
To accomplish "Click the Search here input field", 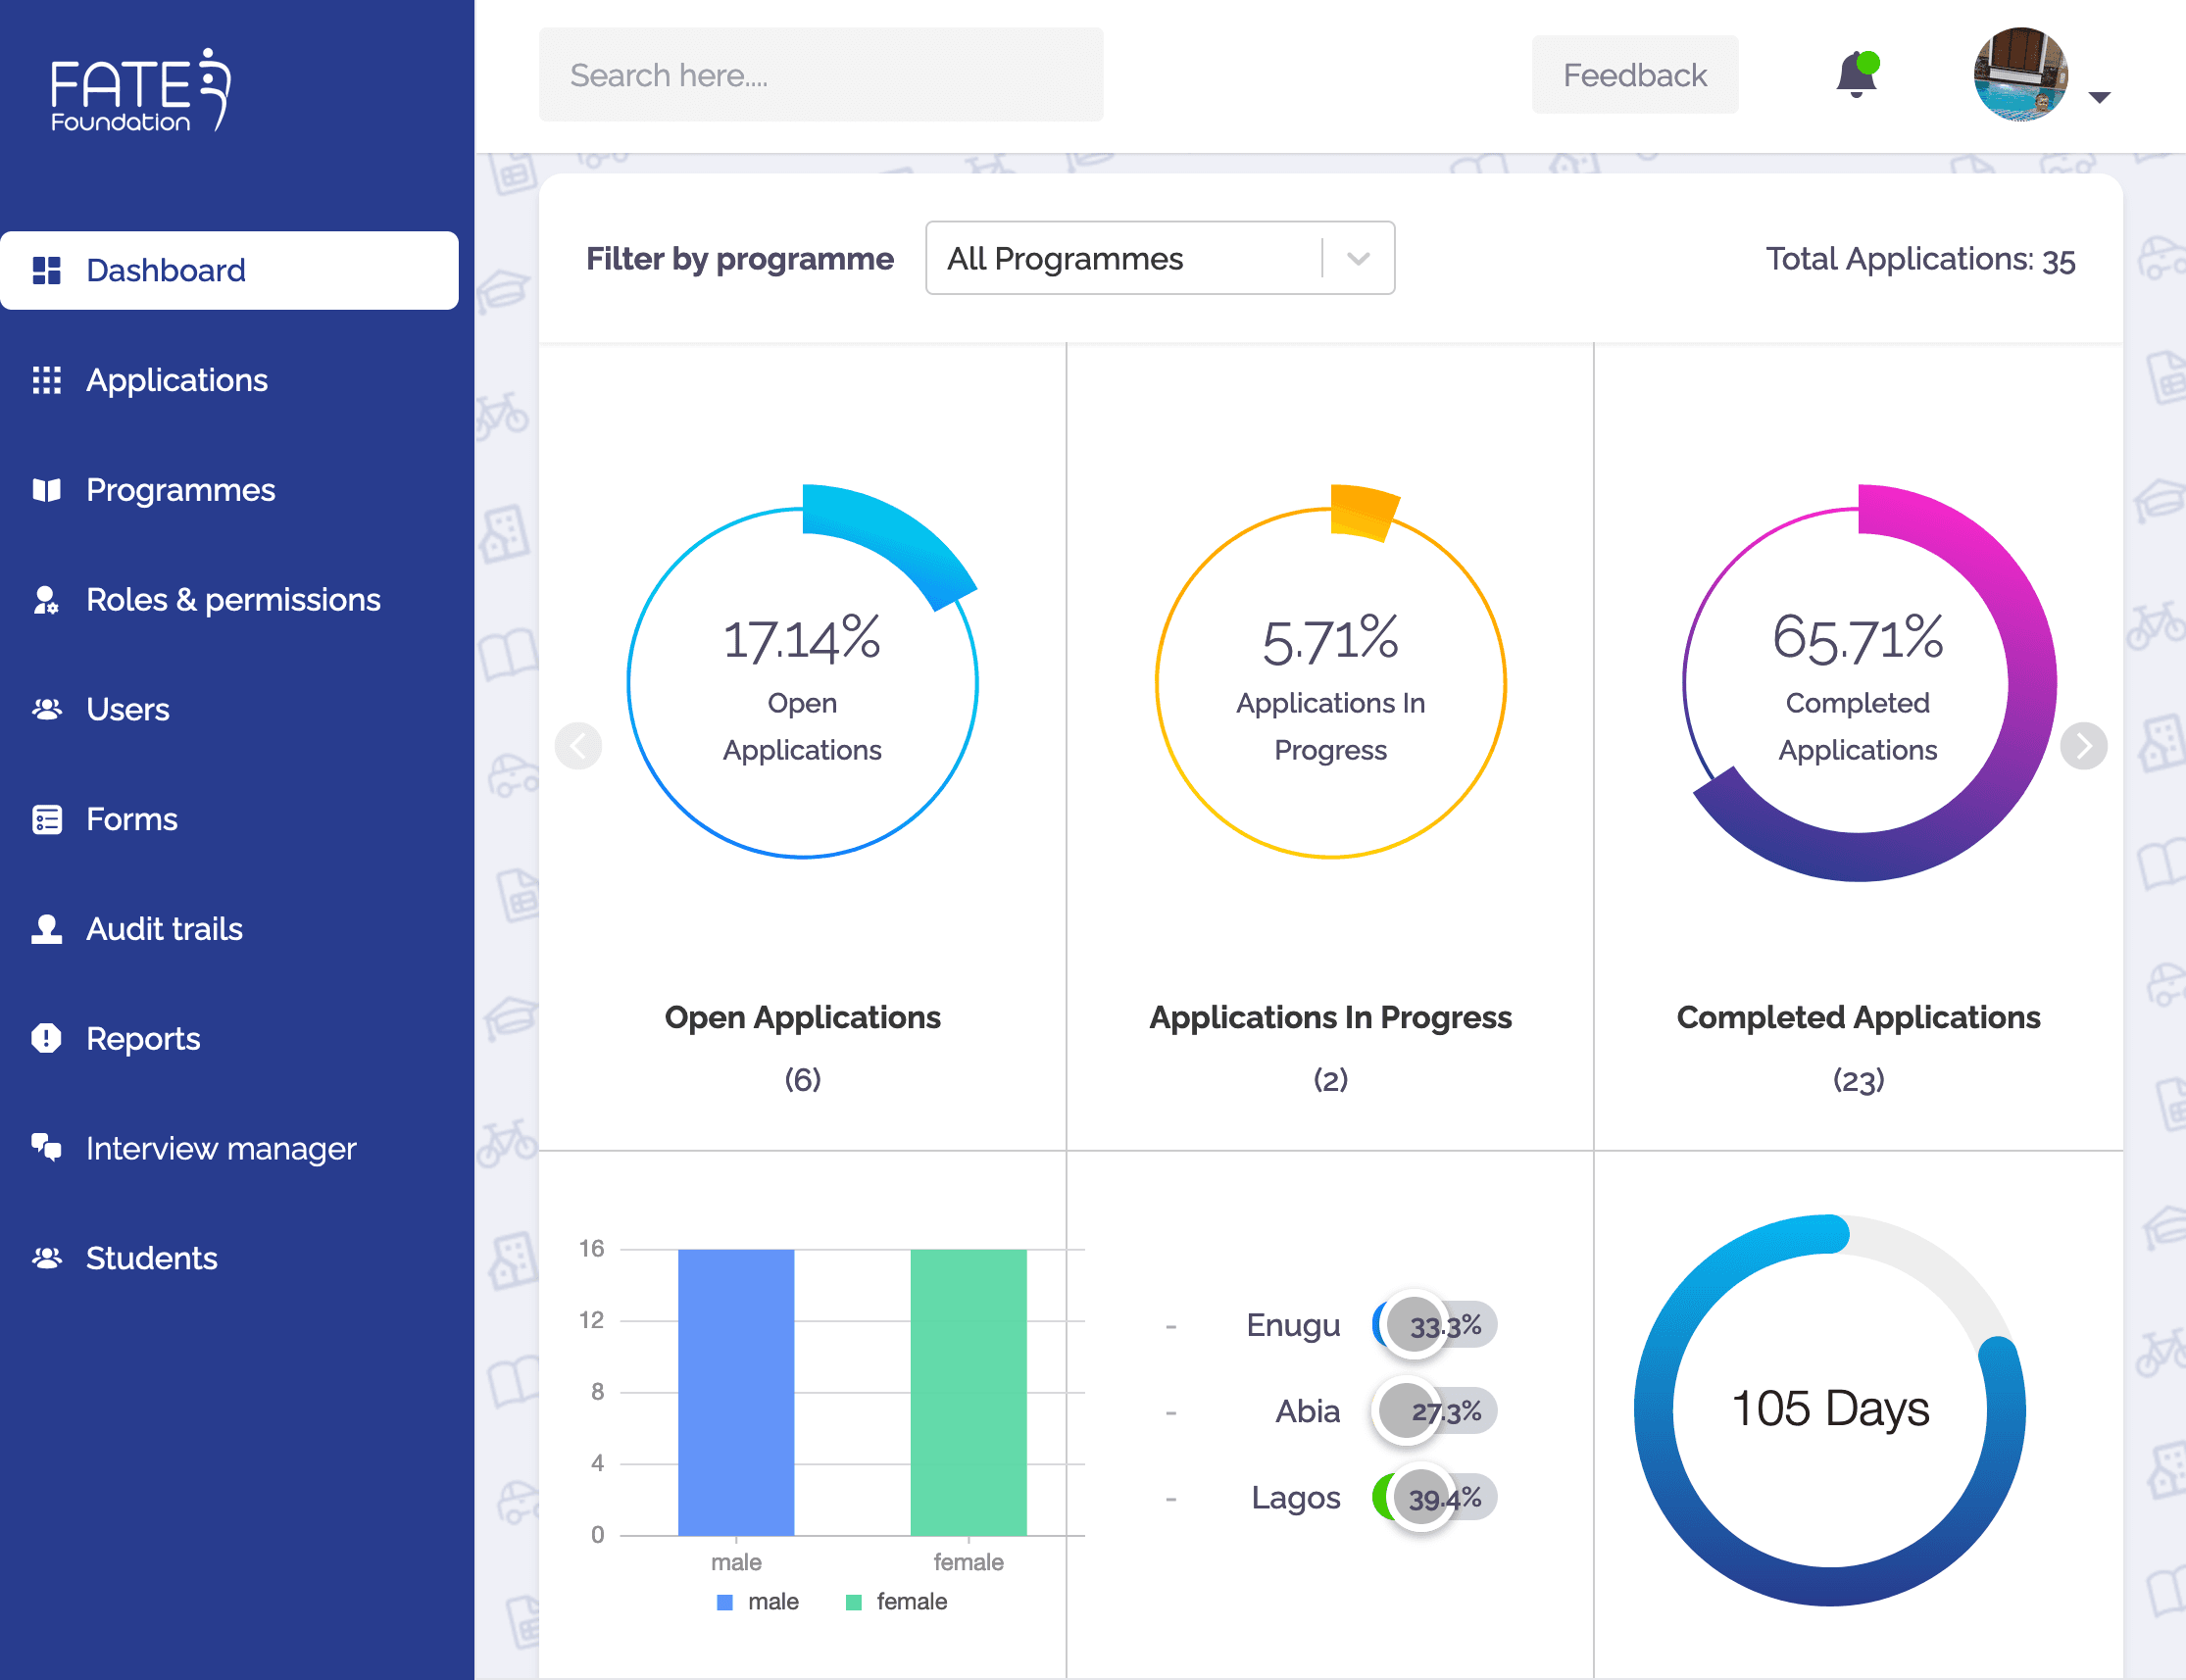I will point(821,75).
